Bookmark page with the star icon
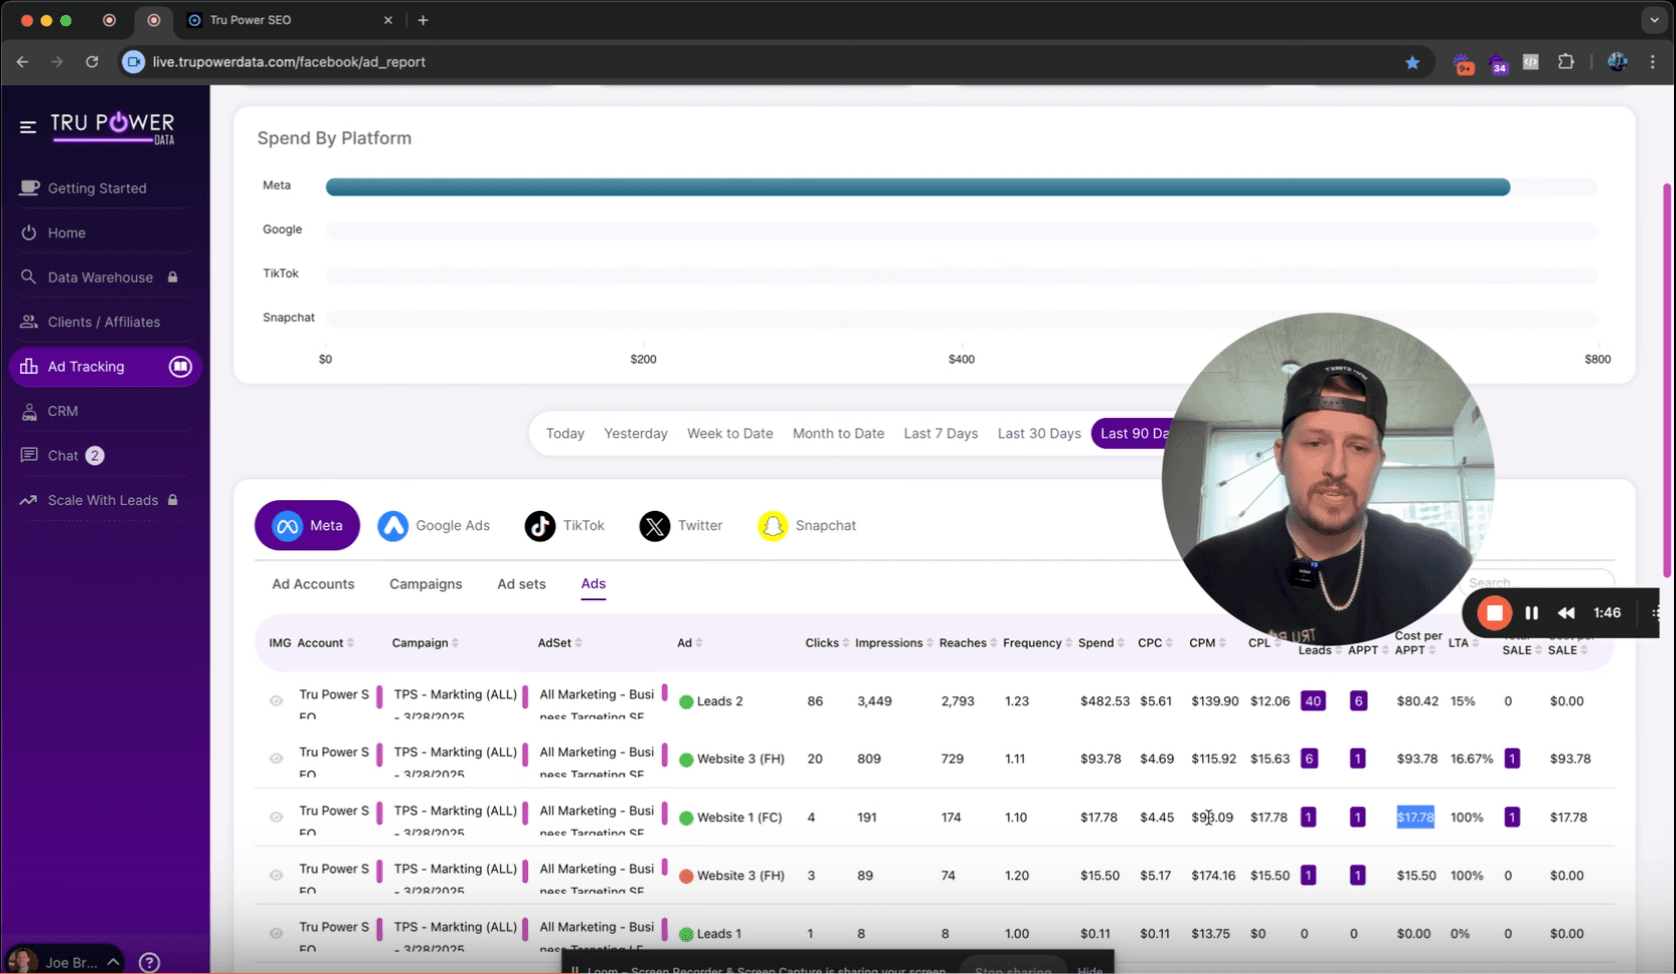The height and width of the screenshot is (974, 1676). [x=1412, y=62]
